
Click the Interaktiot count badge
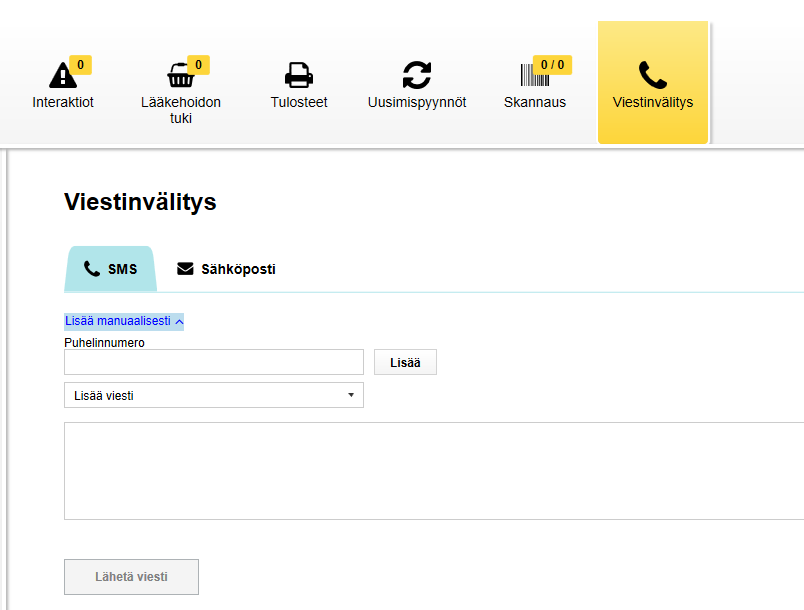tap(81, 65)
